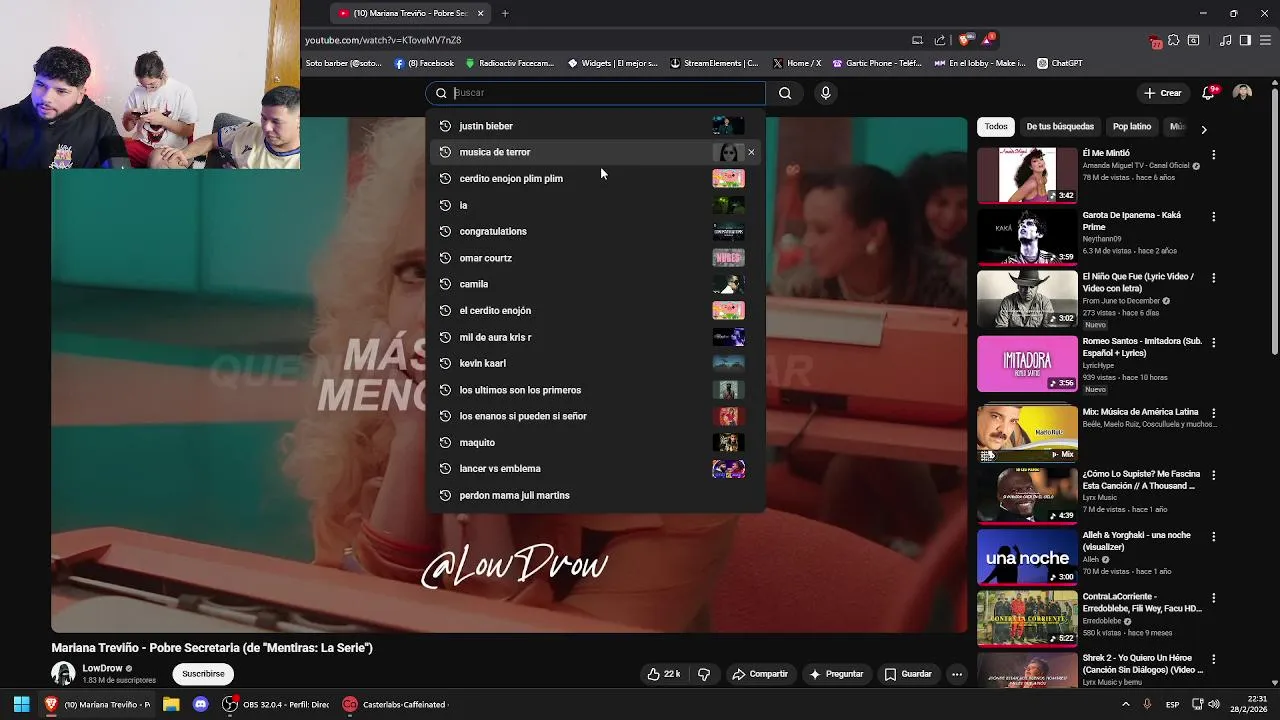Open 'Imitadora' video thumbnail
1280x720 pixels.
point(1027,363)
